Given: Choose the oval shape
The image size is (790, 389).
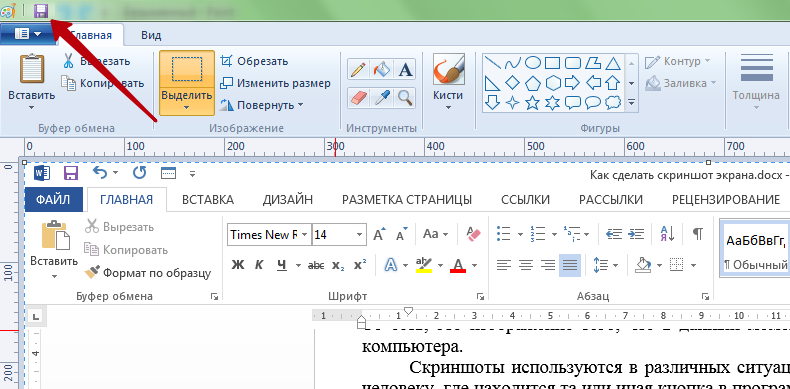Looking at the screenshot, I should [x=533, y=63].
